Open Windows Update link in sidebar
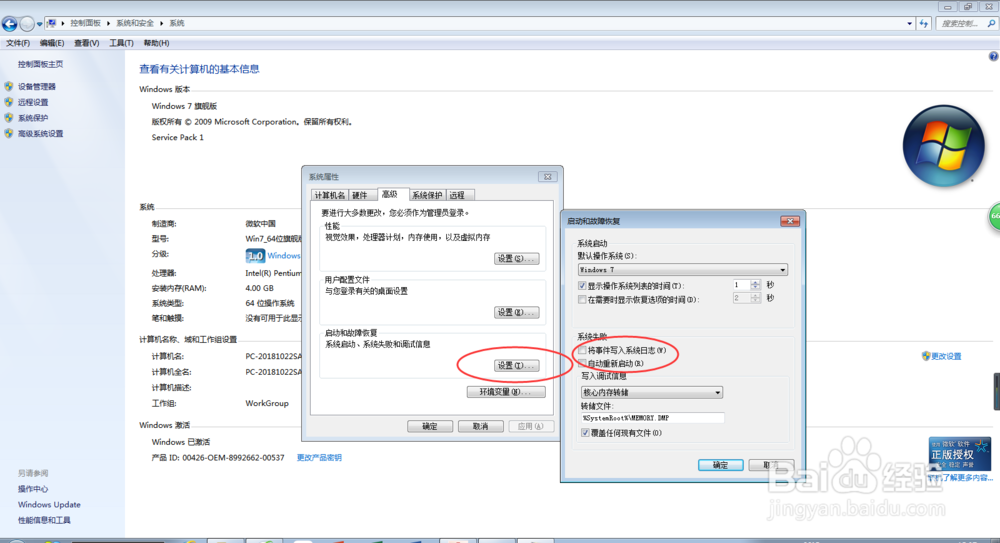 point(49,505)
